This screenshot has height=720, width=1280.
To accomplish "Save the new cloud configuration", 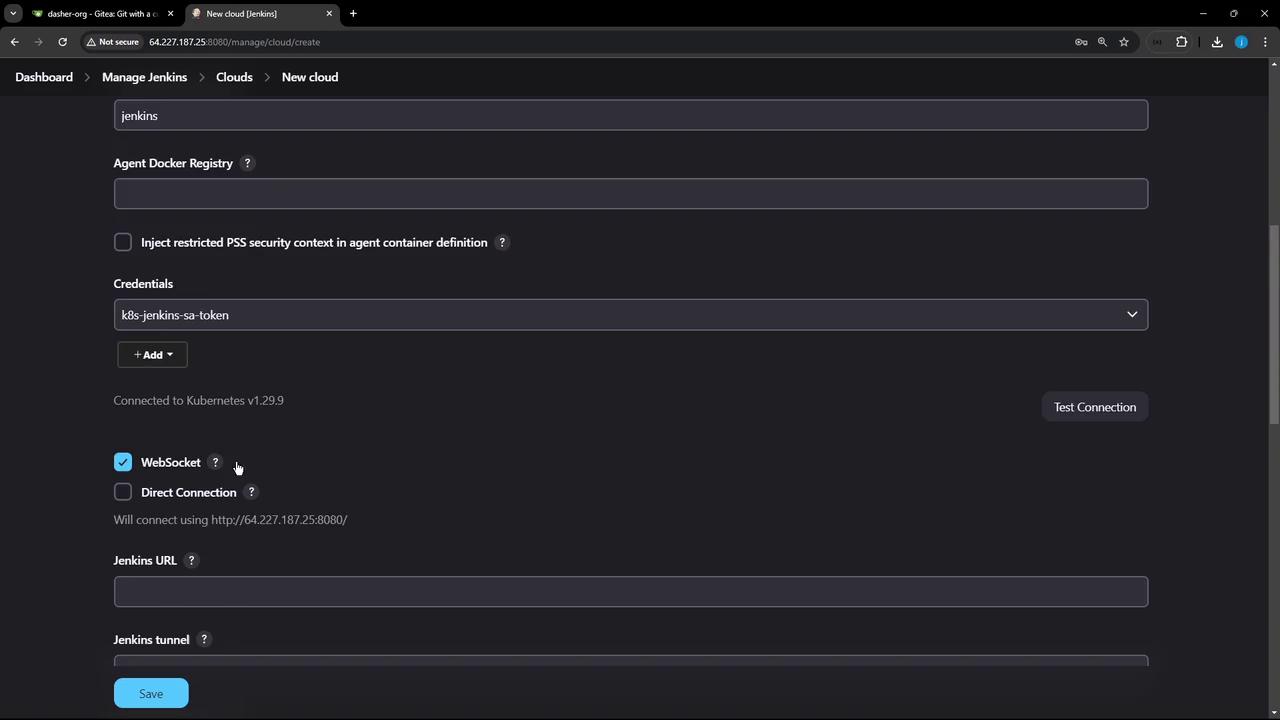I will click(x=151, y=693).
